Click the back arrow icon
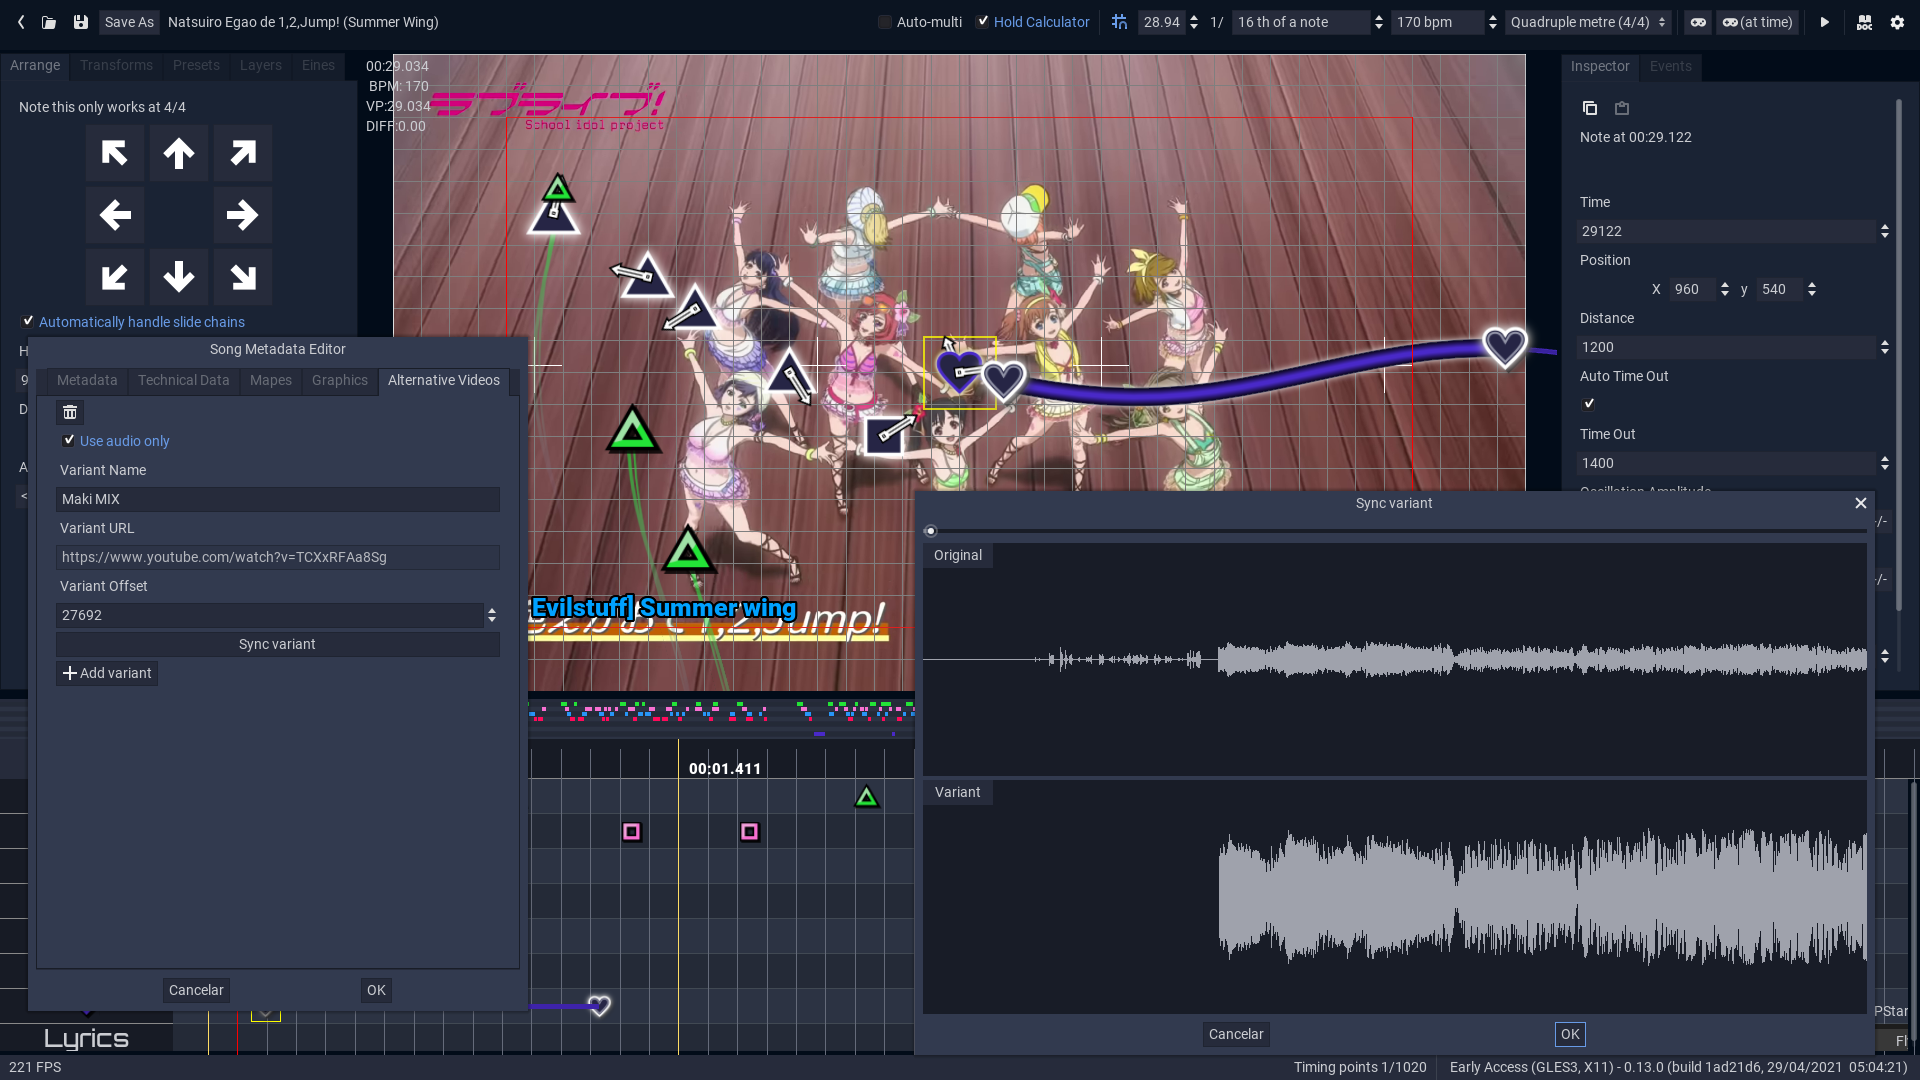1920x1080 pixels. pyautogui.click(x=21, y=22)
